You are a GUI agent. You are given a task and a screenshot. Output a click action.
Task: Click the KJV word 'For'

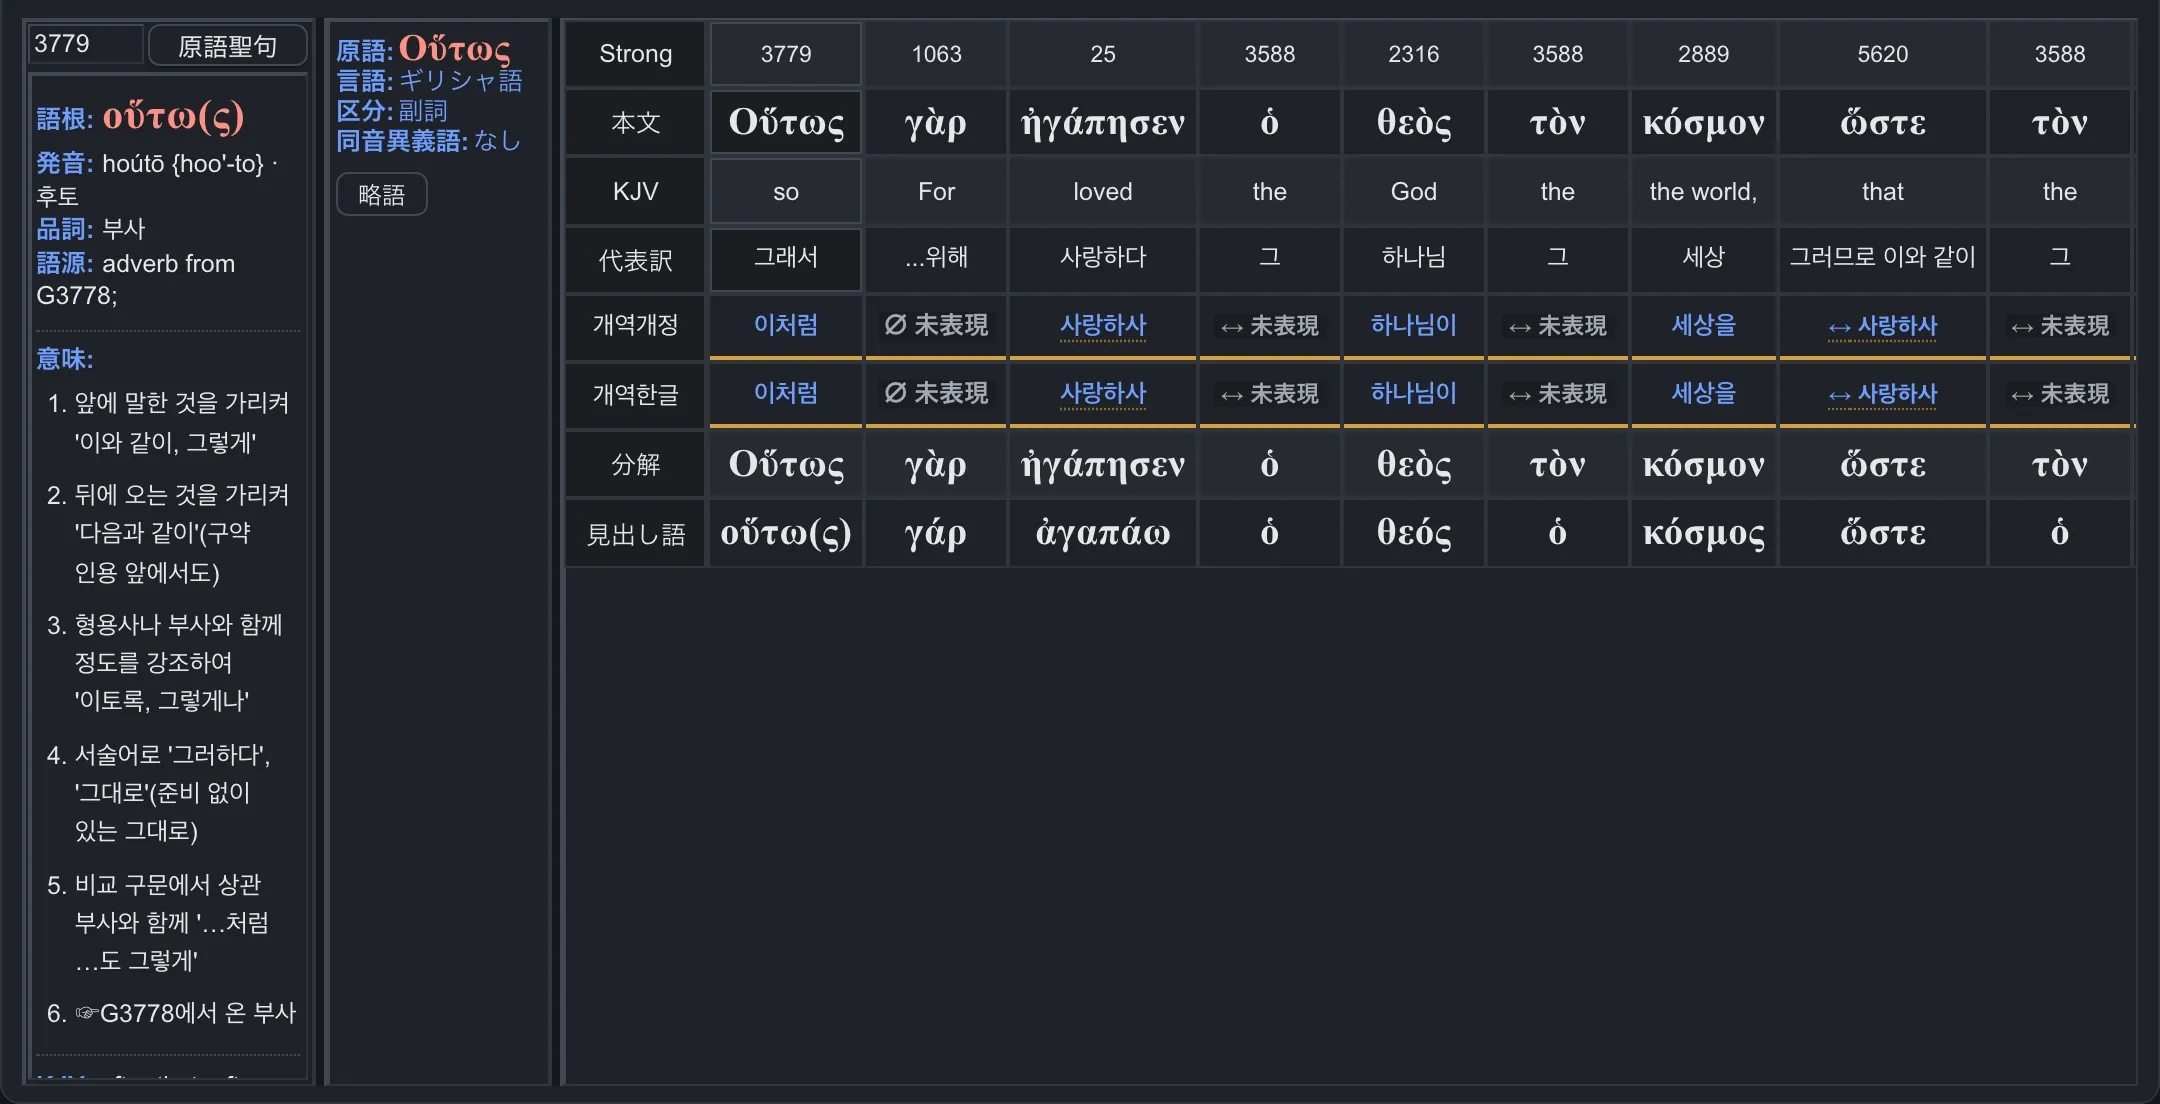click(x=936, y=191)
